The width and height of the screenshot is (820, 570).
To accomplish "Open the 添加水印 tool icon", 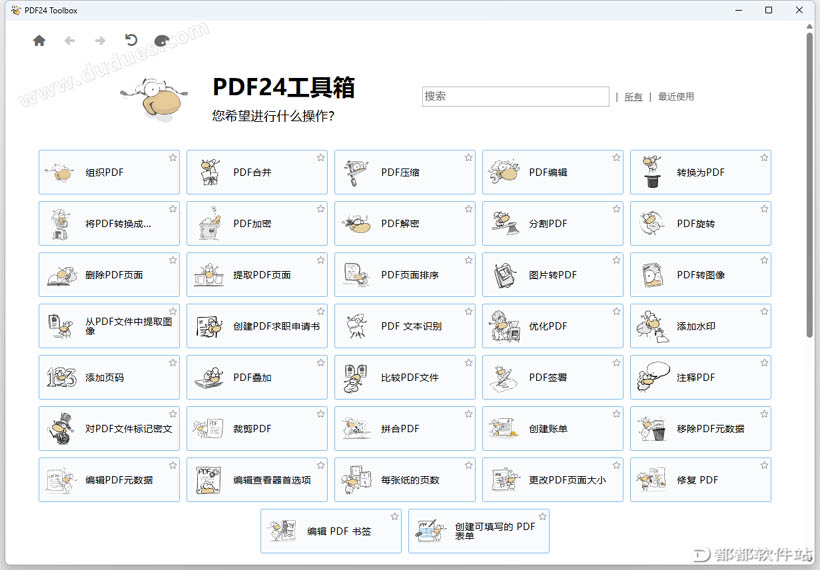I will point(652,326).
